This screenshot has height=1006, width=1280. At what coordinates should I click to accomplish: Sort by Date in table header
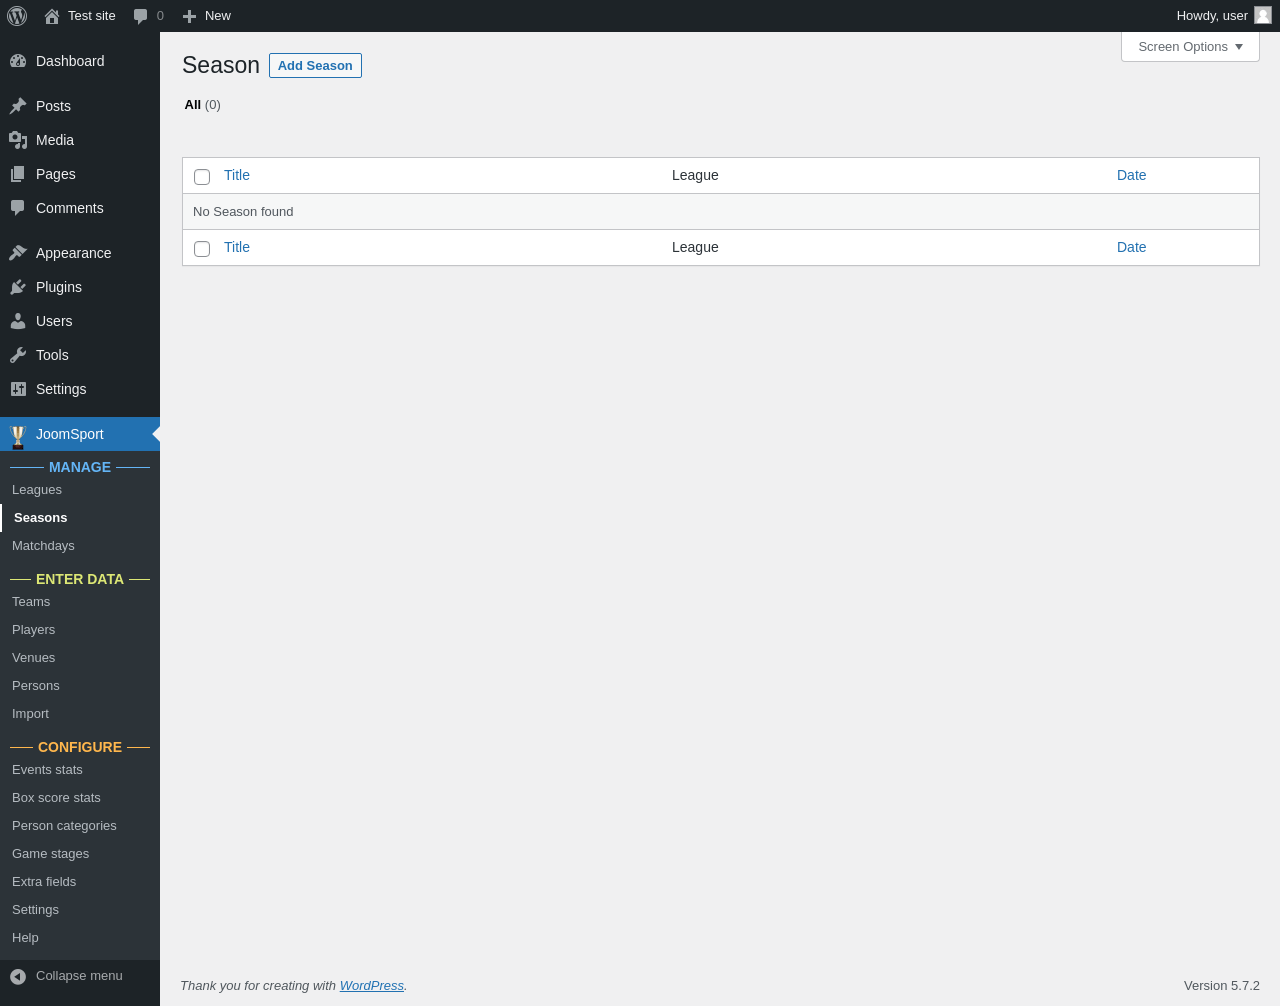point(1131,175)
